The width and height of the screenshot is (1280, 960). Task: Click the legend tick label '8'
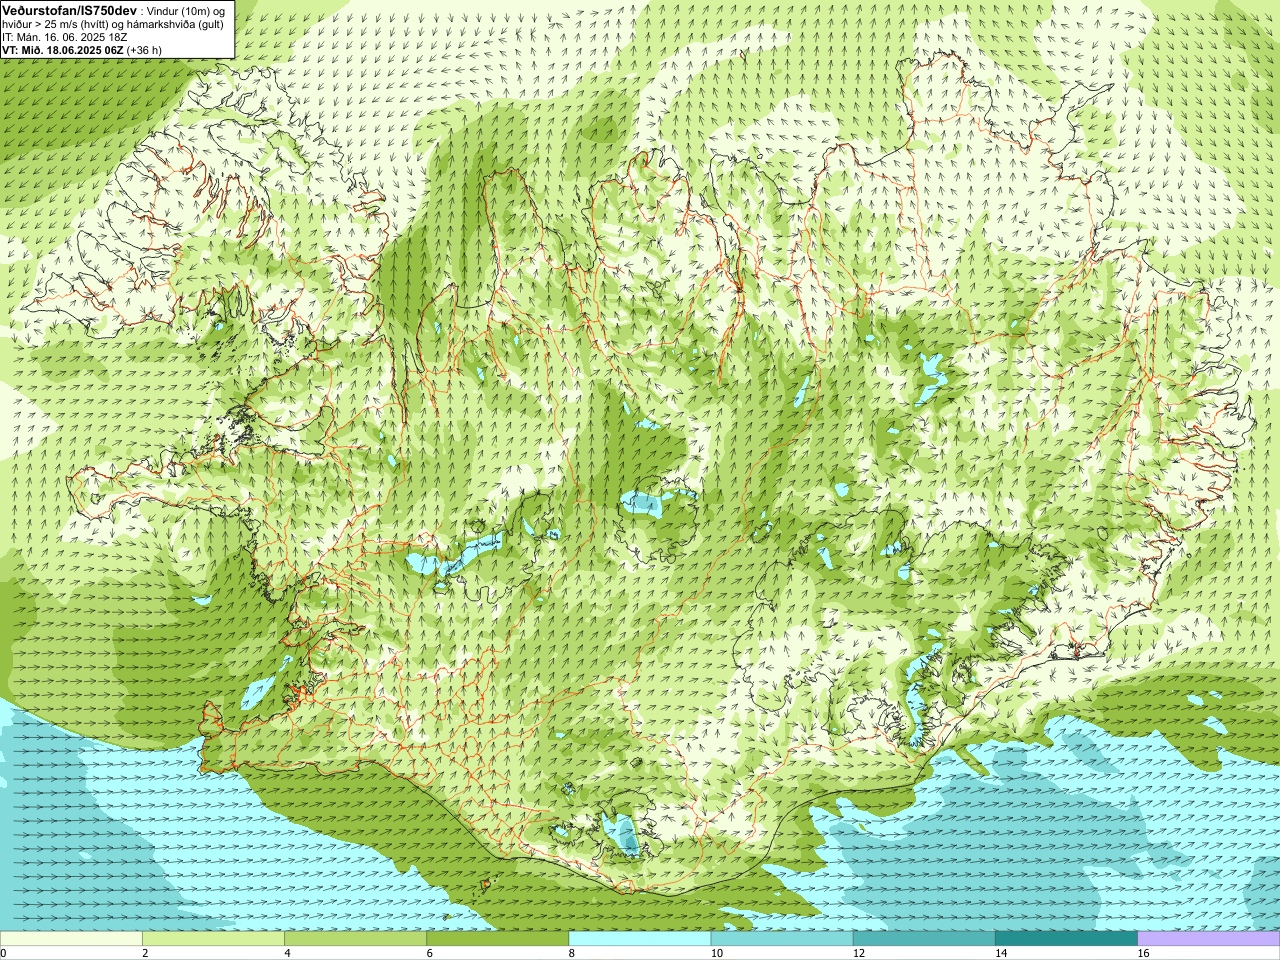coord(572,953)
